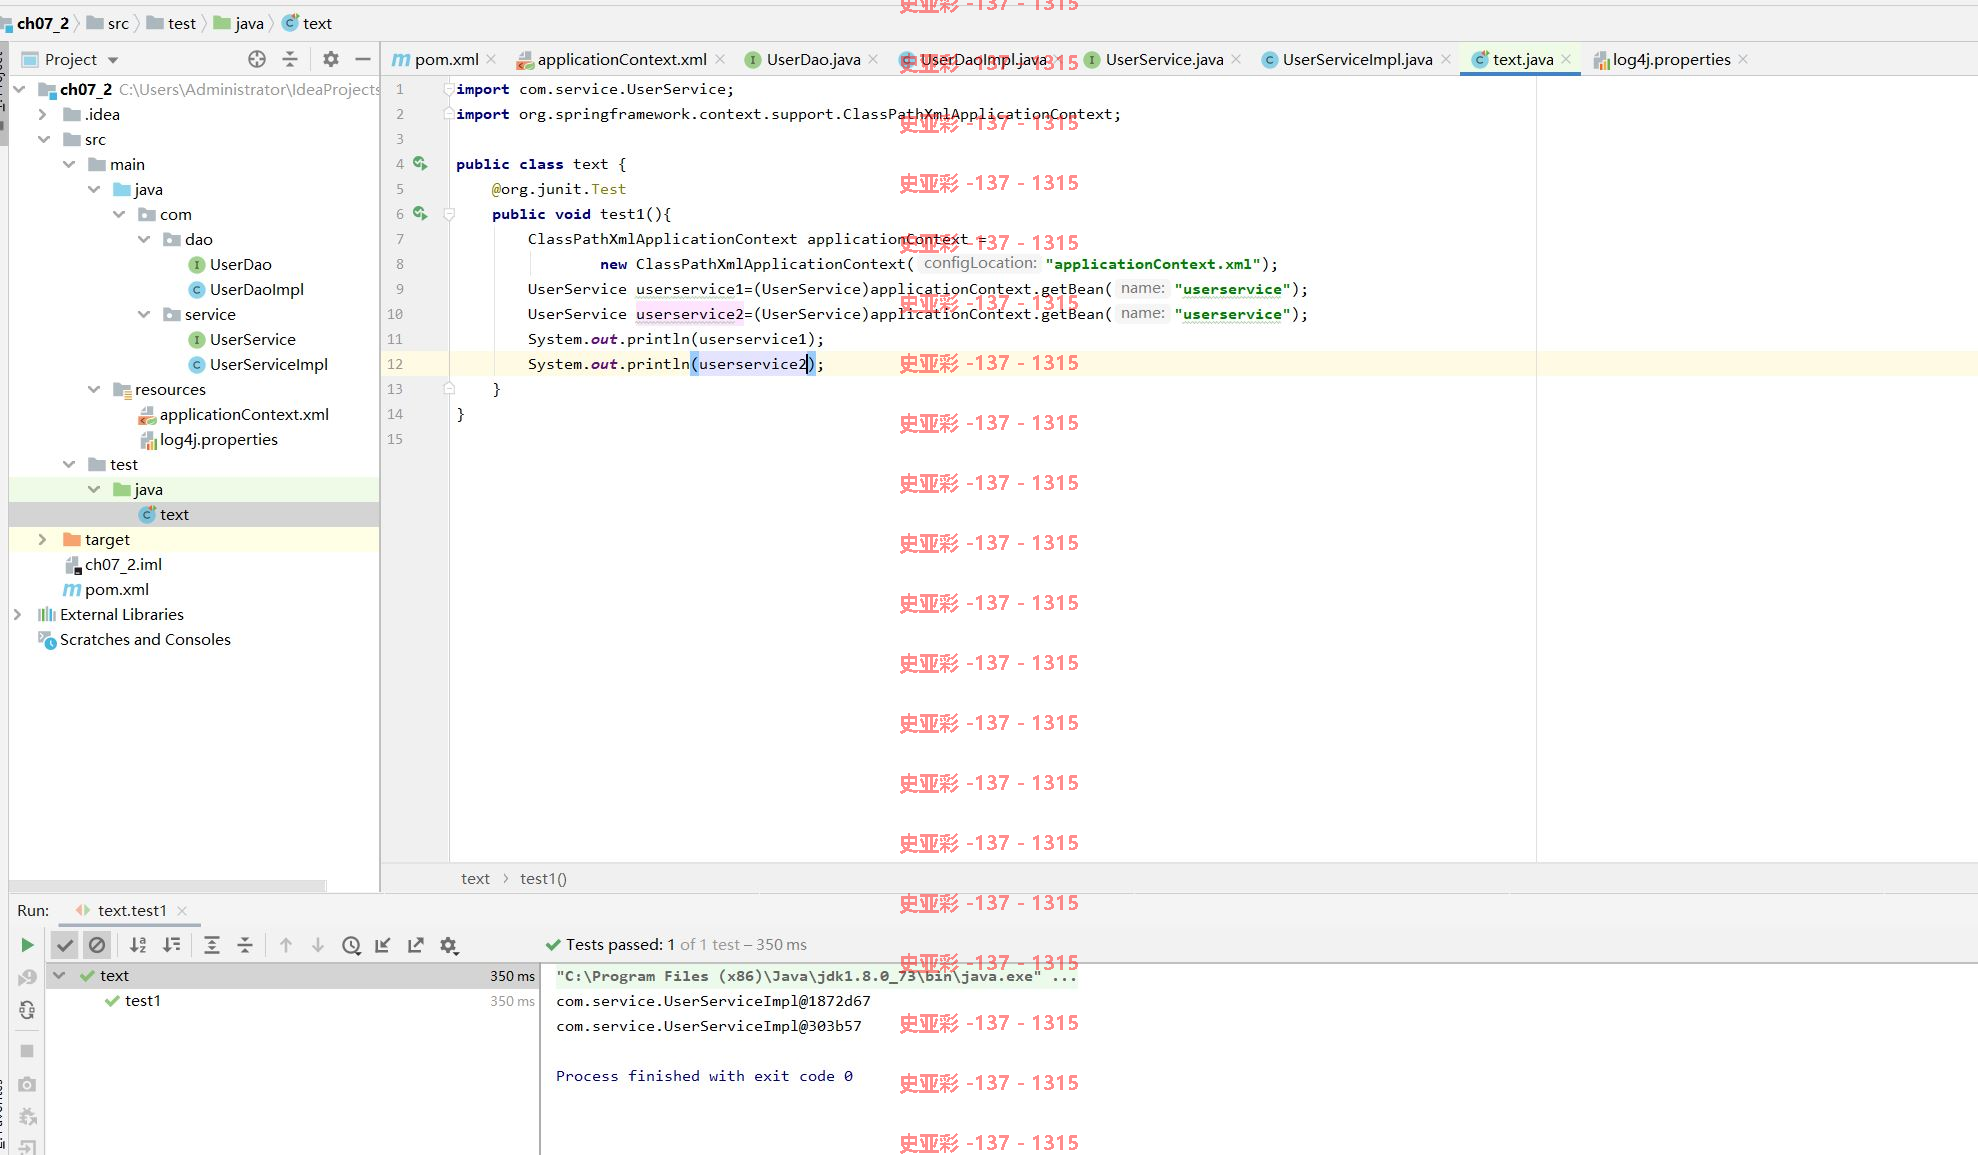Select applicationContext.xml in resources

[x=244, y=414]
